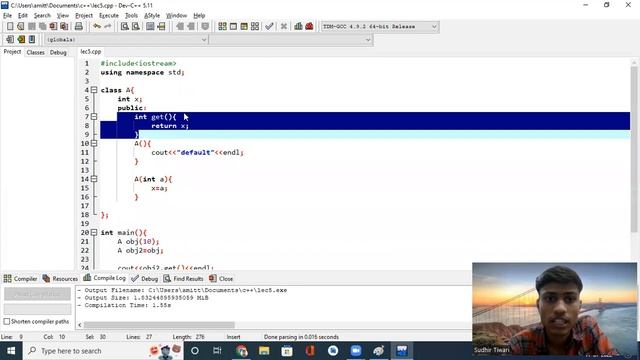This screenshot has width=640, height=360.
Task: Collapse the class A fold at line 4
Action: point(94,90)
